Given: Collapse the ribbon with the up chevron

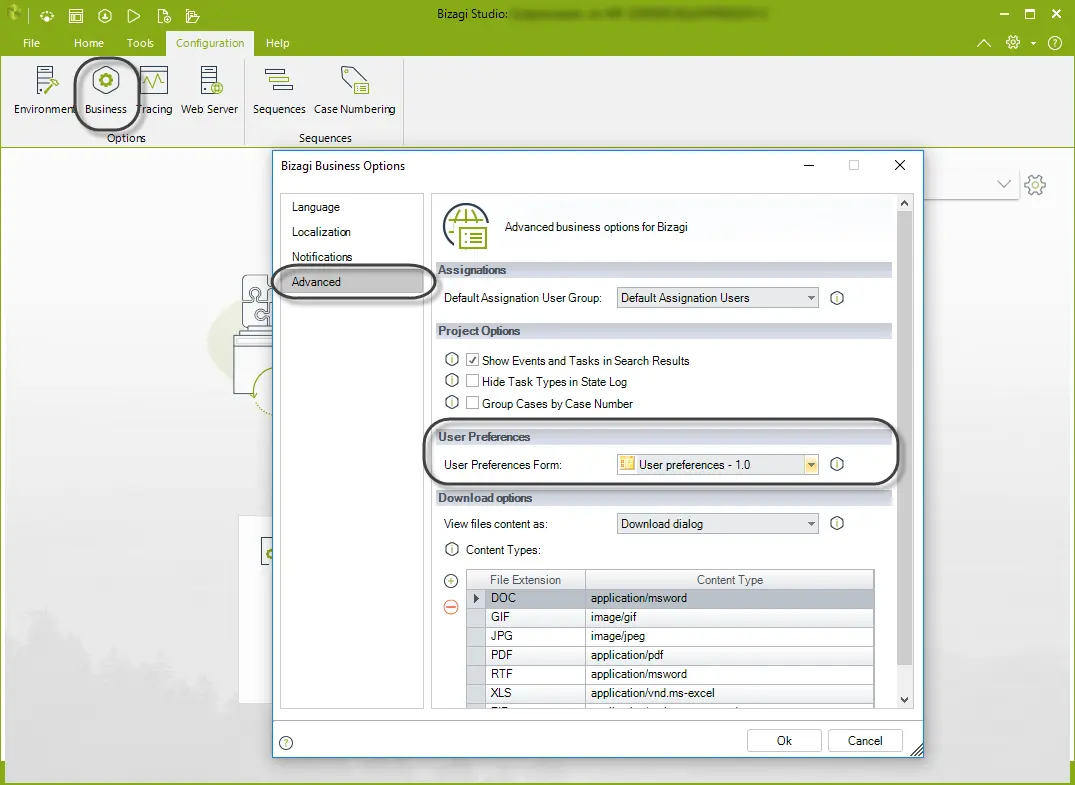Looking at the screenshot, I should (984, 43).
